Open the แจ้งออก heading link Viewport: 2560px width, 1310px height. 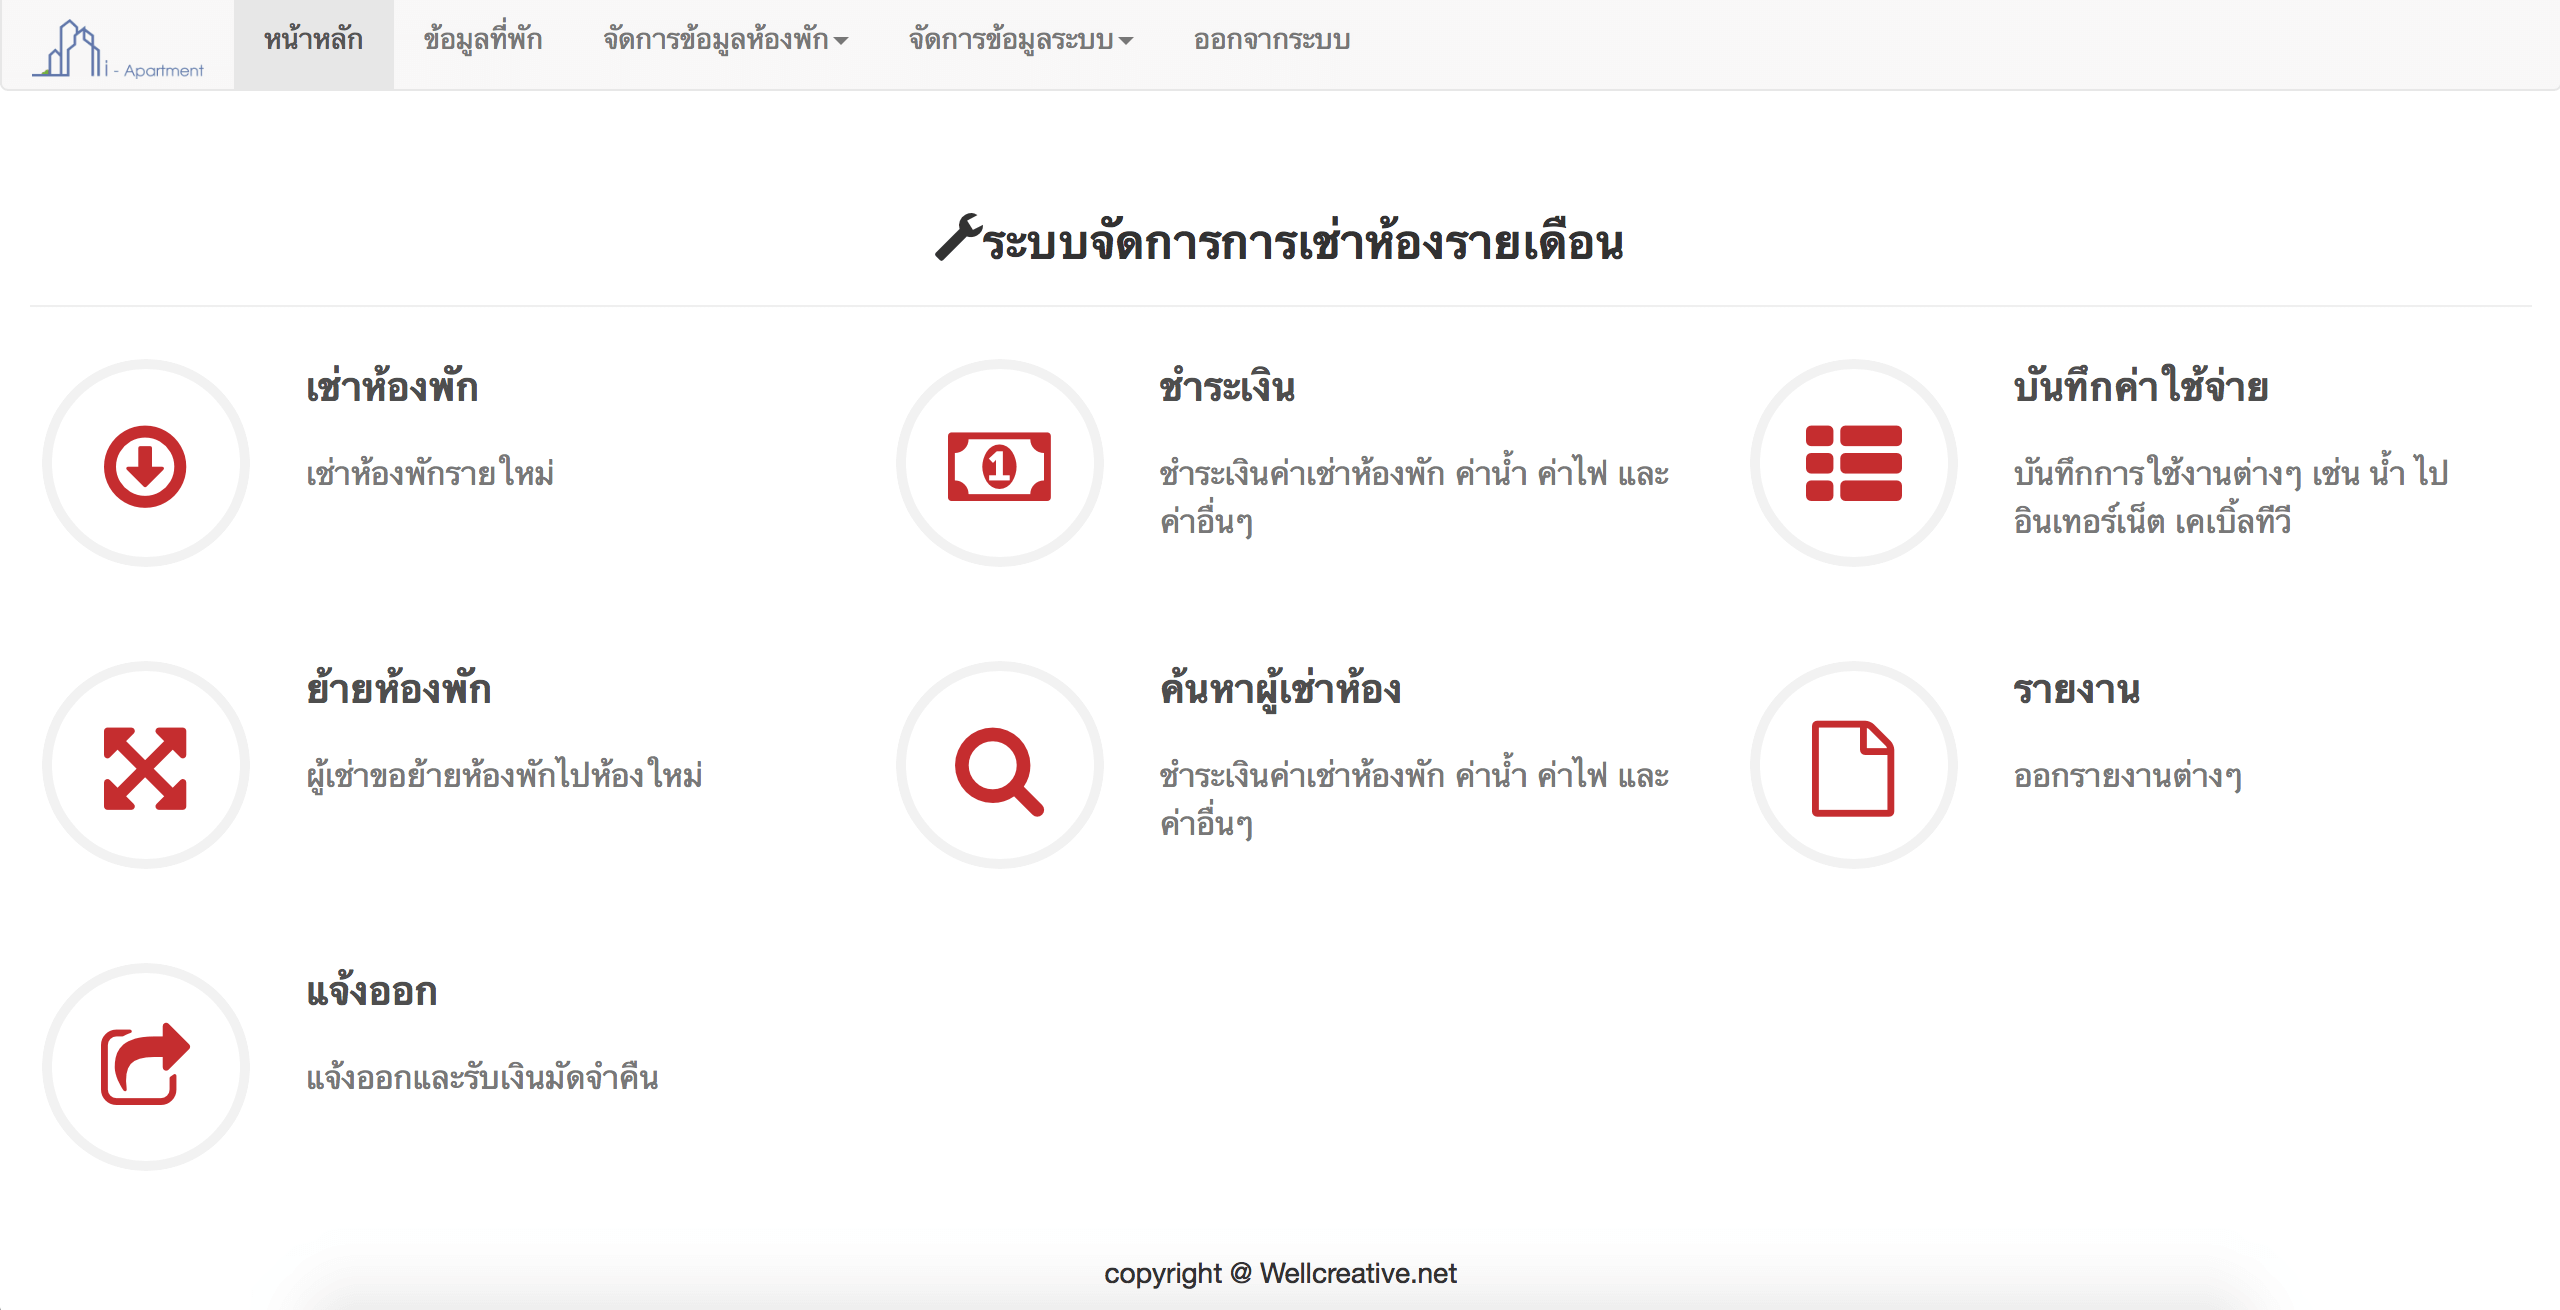pyautogui.click(x=372, y=991)
